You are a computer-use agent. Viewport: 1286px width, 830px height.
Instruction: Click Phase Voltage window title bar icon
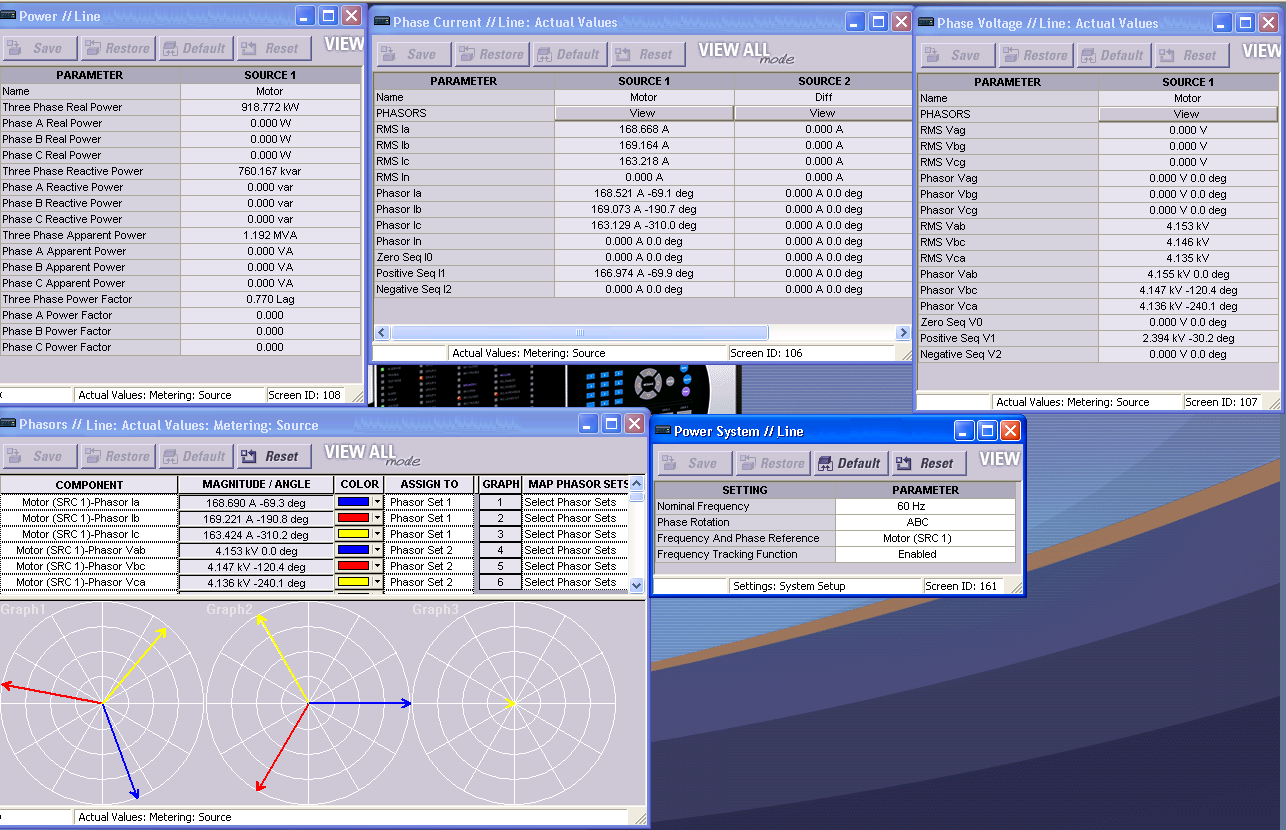(925, 23)
